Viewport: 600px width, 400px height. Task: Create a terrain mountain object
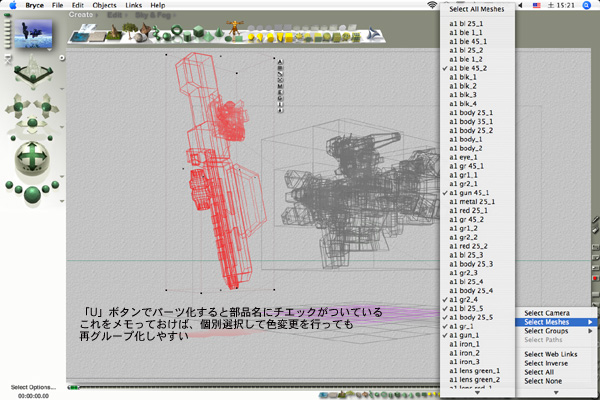pos(113,33)
